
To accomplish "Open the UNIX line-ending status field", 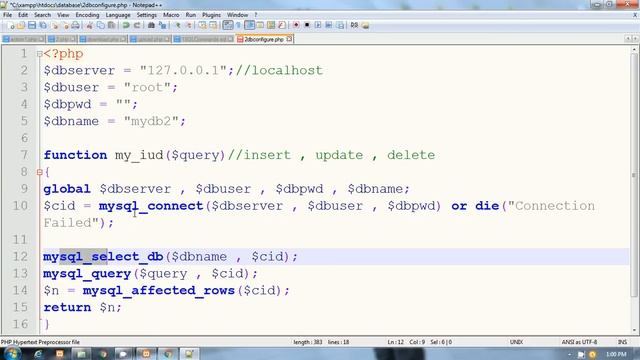I will click(516, 342).
